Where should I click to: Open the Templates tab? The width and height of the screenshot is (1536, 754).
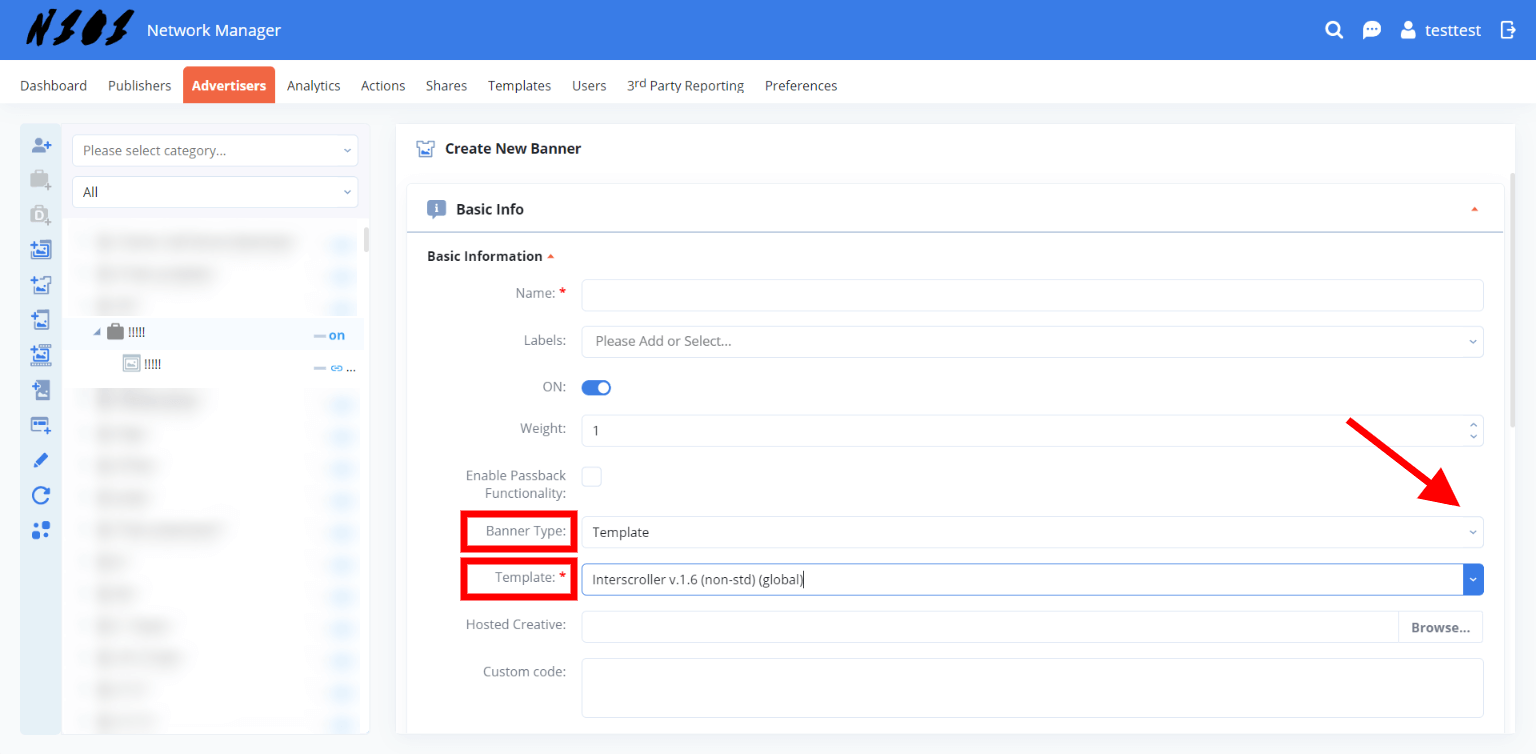point(519,86)
